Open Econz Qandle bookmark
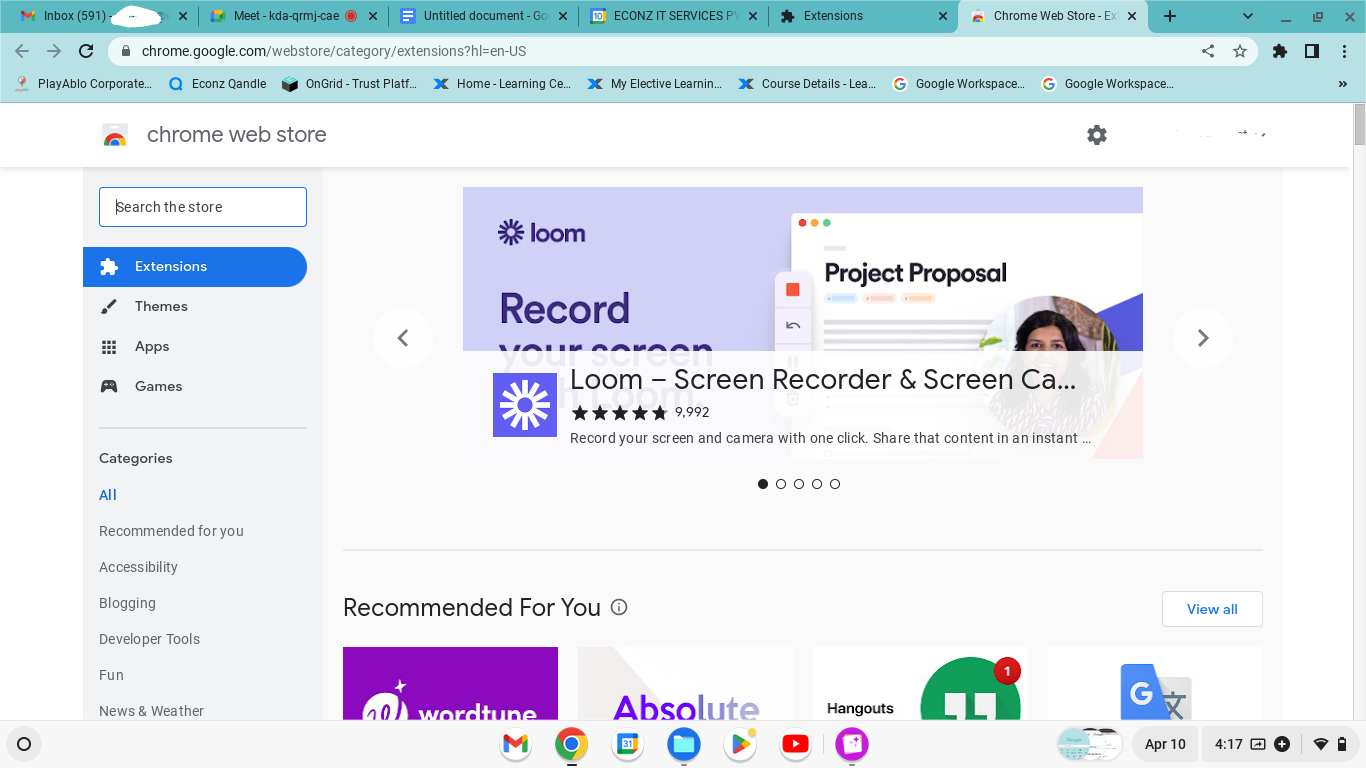 (217, 84)
